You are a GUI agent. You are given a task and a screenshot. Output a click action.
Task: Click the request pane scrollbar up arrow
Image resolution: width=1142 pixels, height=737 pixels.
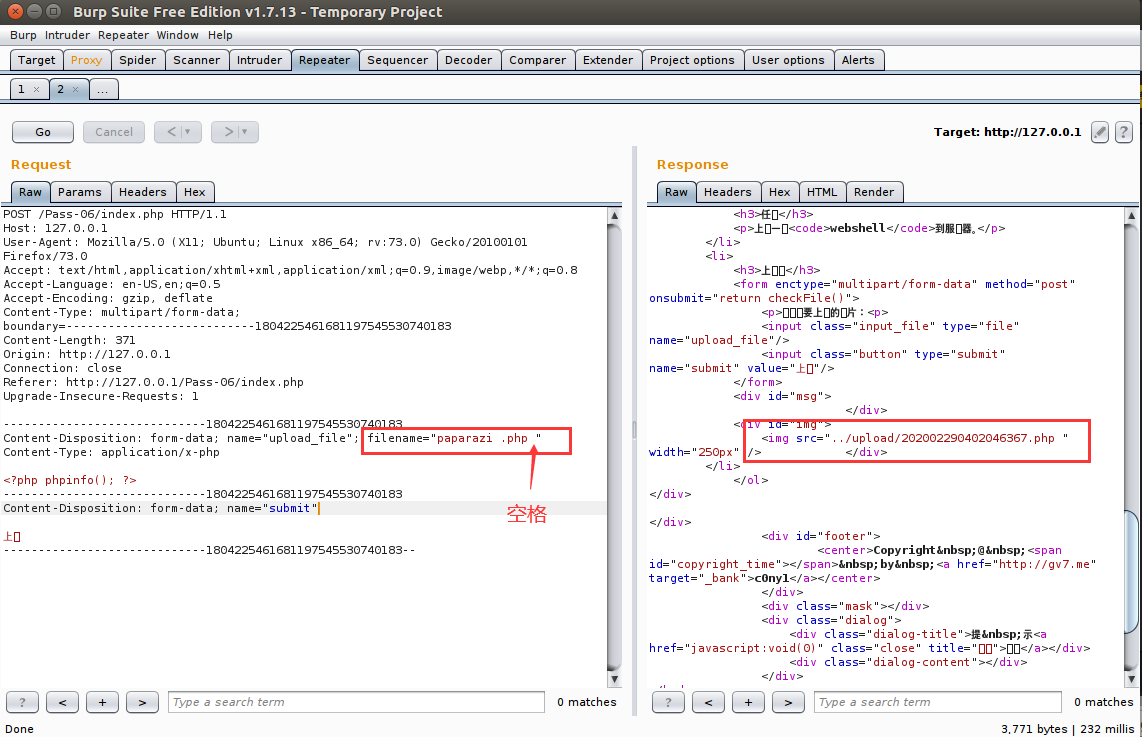tap(614, 216)
